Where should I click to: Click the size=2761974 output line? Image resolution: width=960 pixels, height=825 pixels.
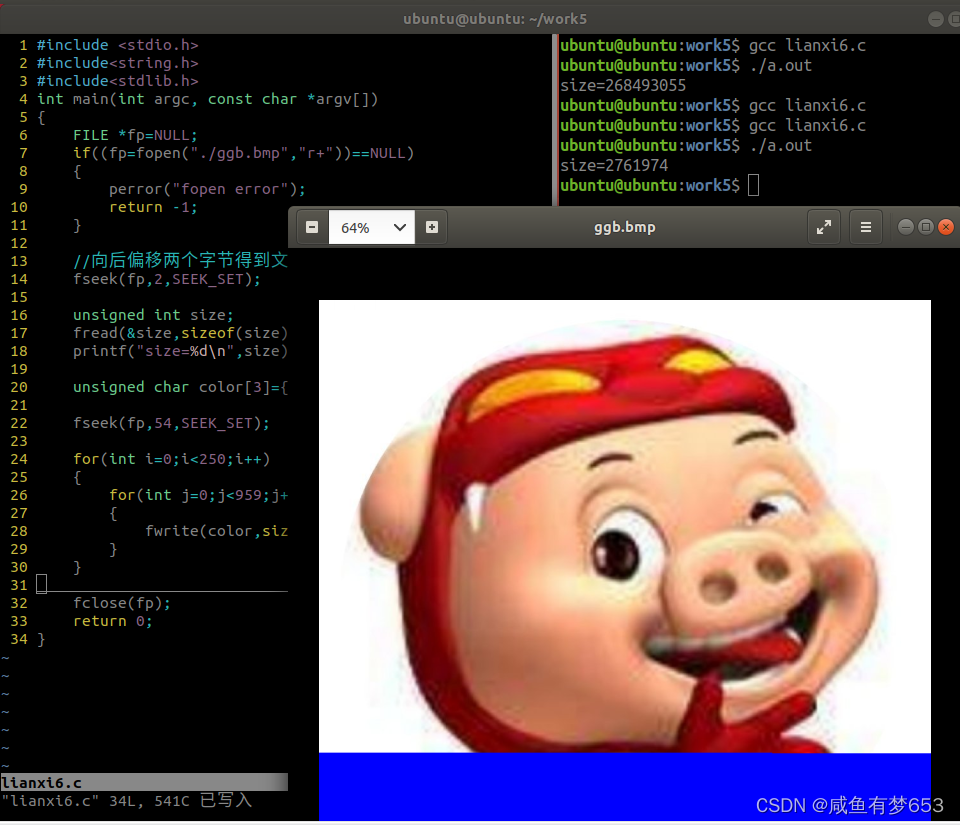614,165
